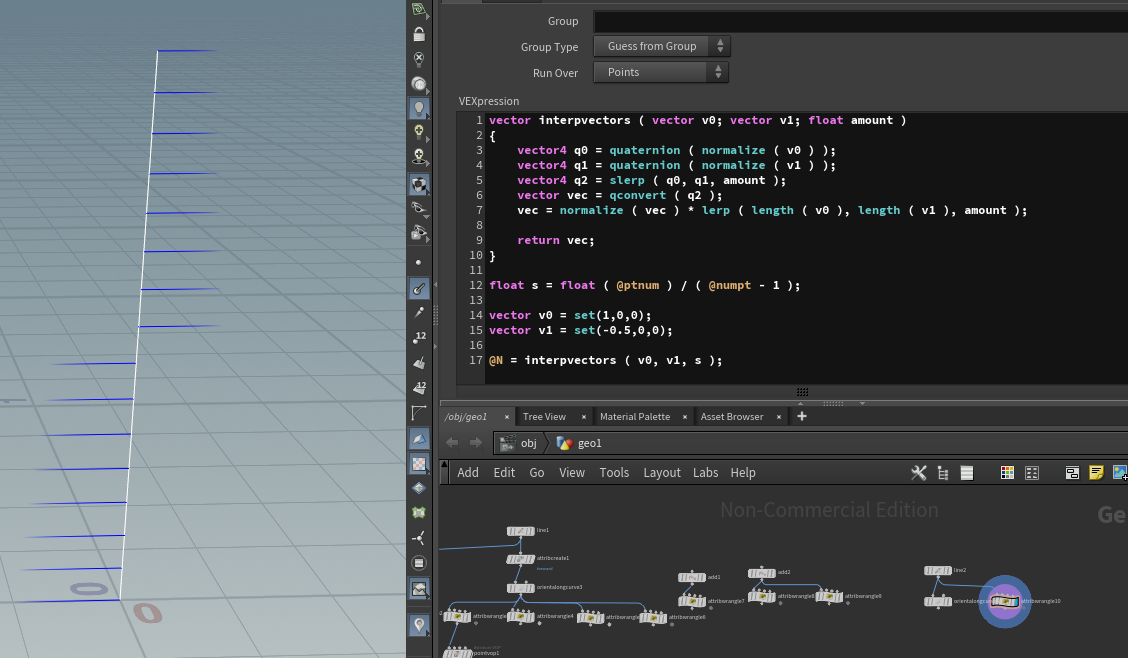Open the Run Over Points dropdown

[x=660, y=72]
